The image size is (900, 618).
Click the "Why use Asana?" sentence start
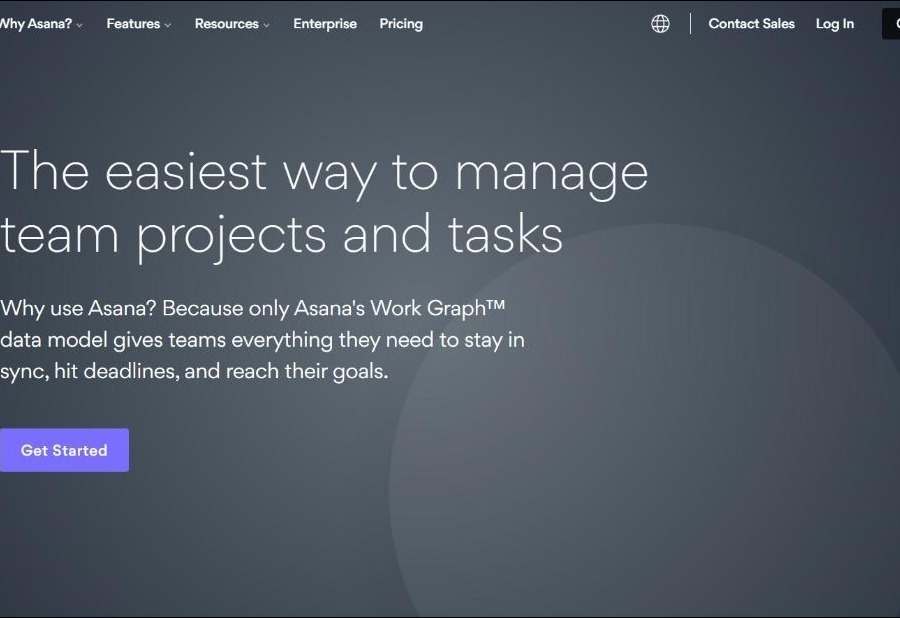78,308
